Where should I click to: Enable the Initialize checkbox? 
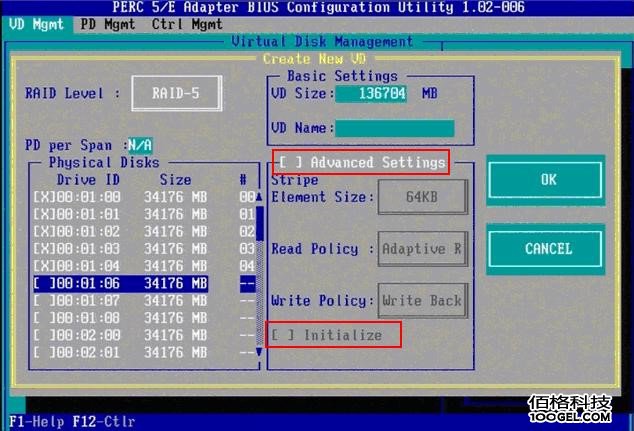click(x=283, y=335)
